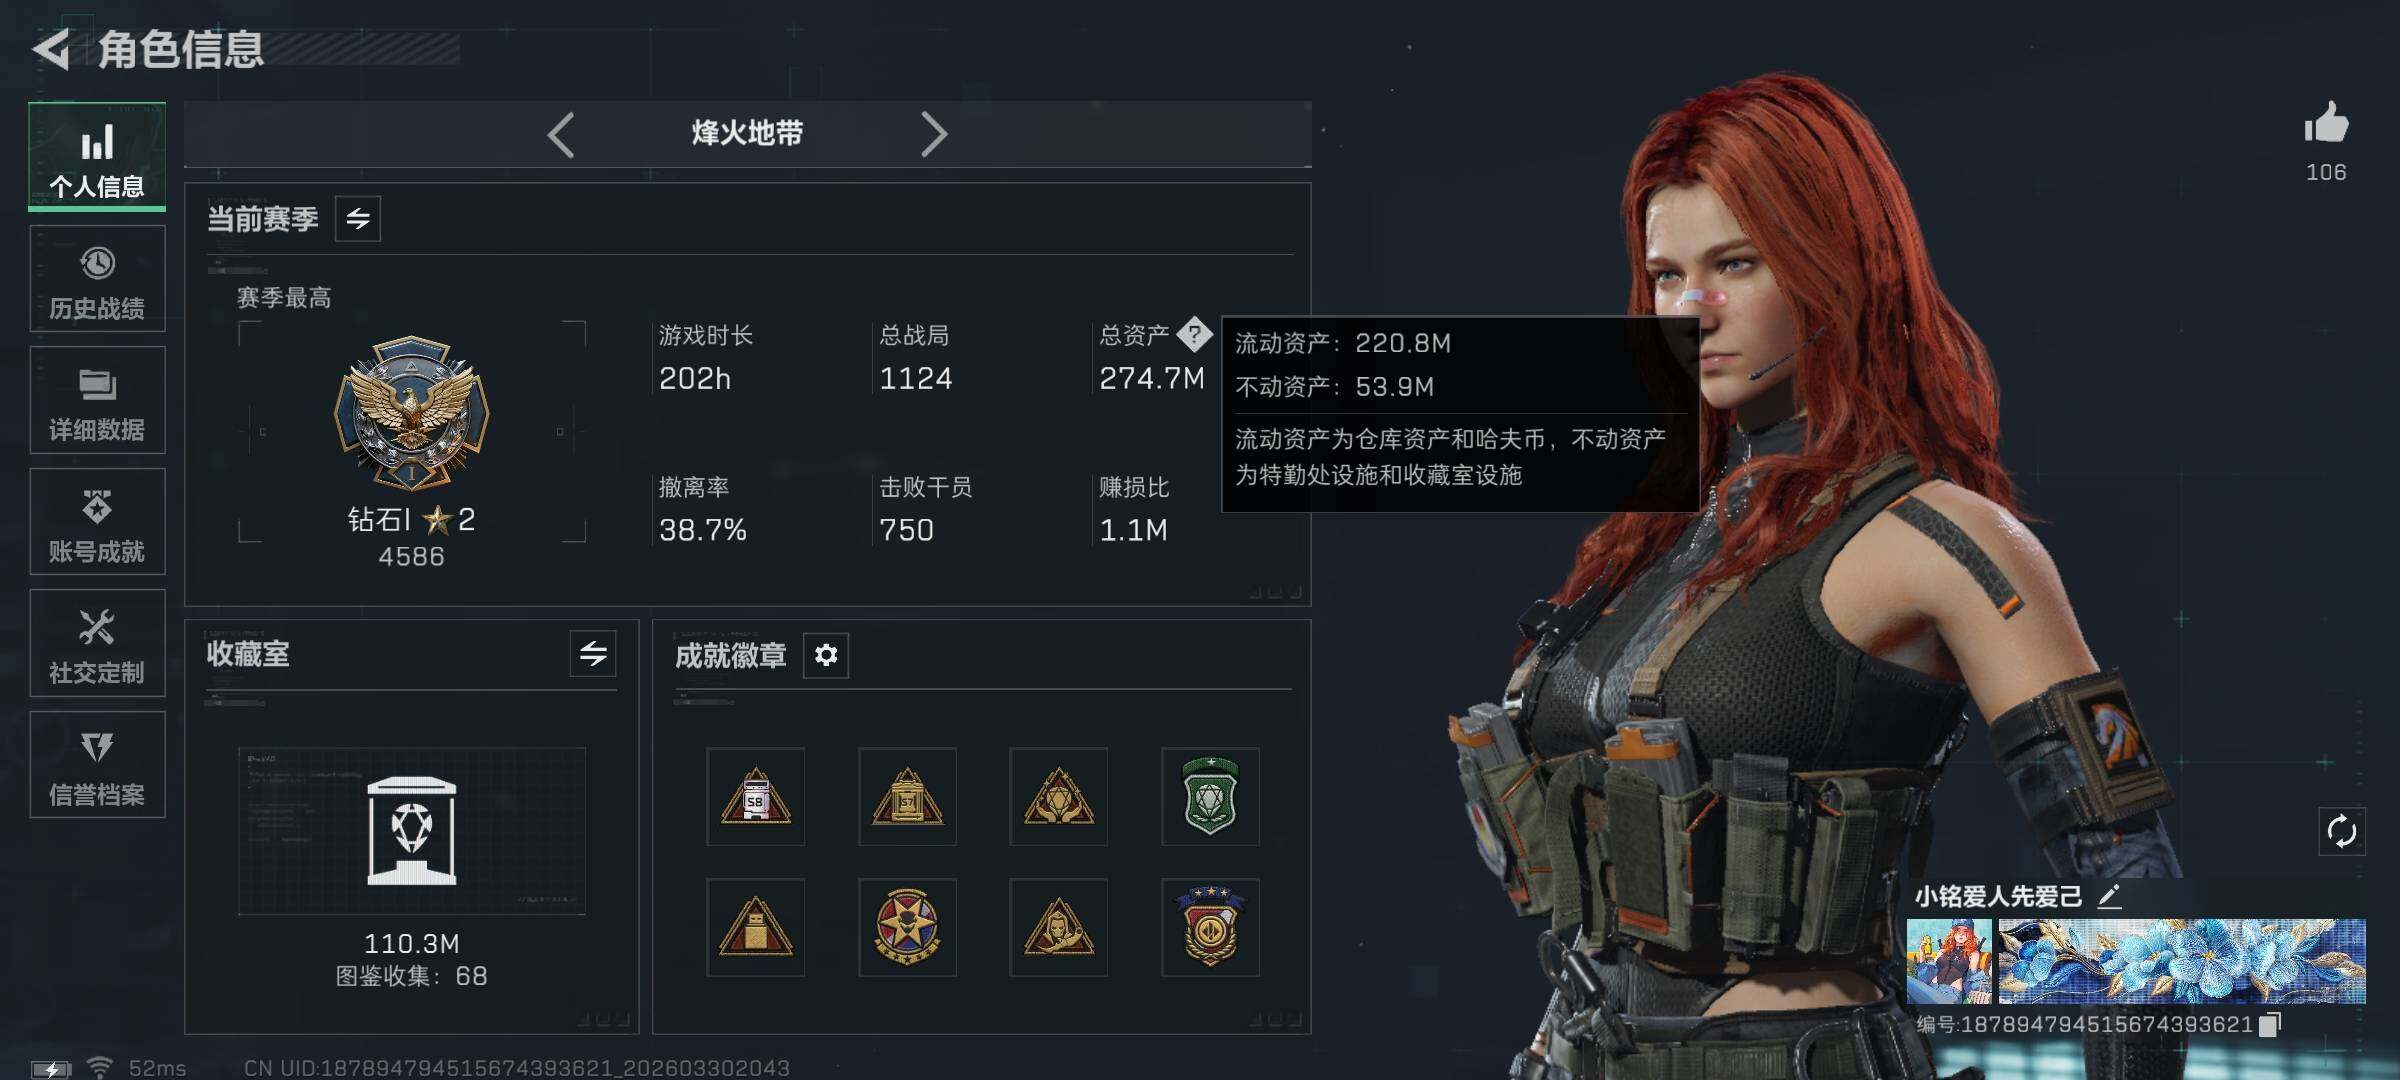Click the back arrow beside 角色信息

click(x=52, y=49)
